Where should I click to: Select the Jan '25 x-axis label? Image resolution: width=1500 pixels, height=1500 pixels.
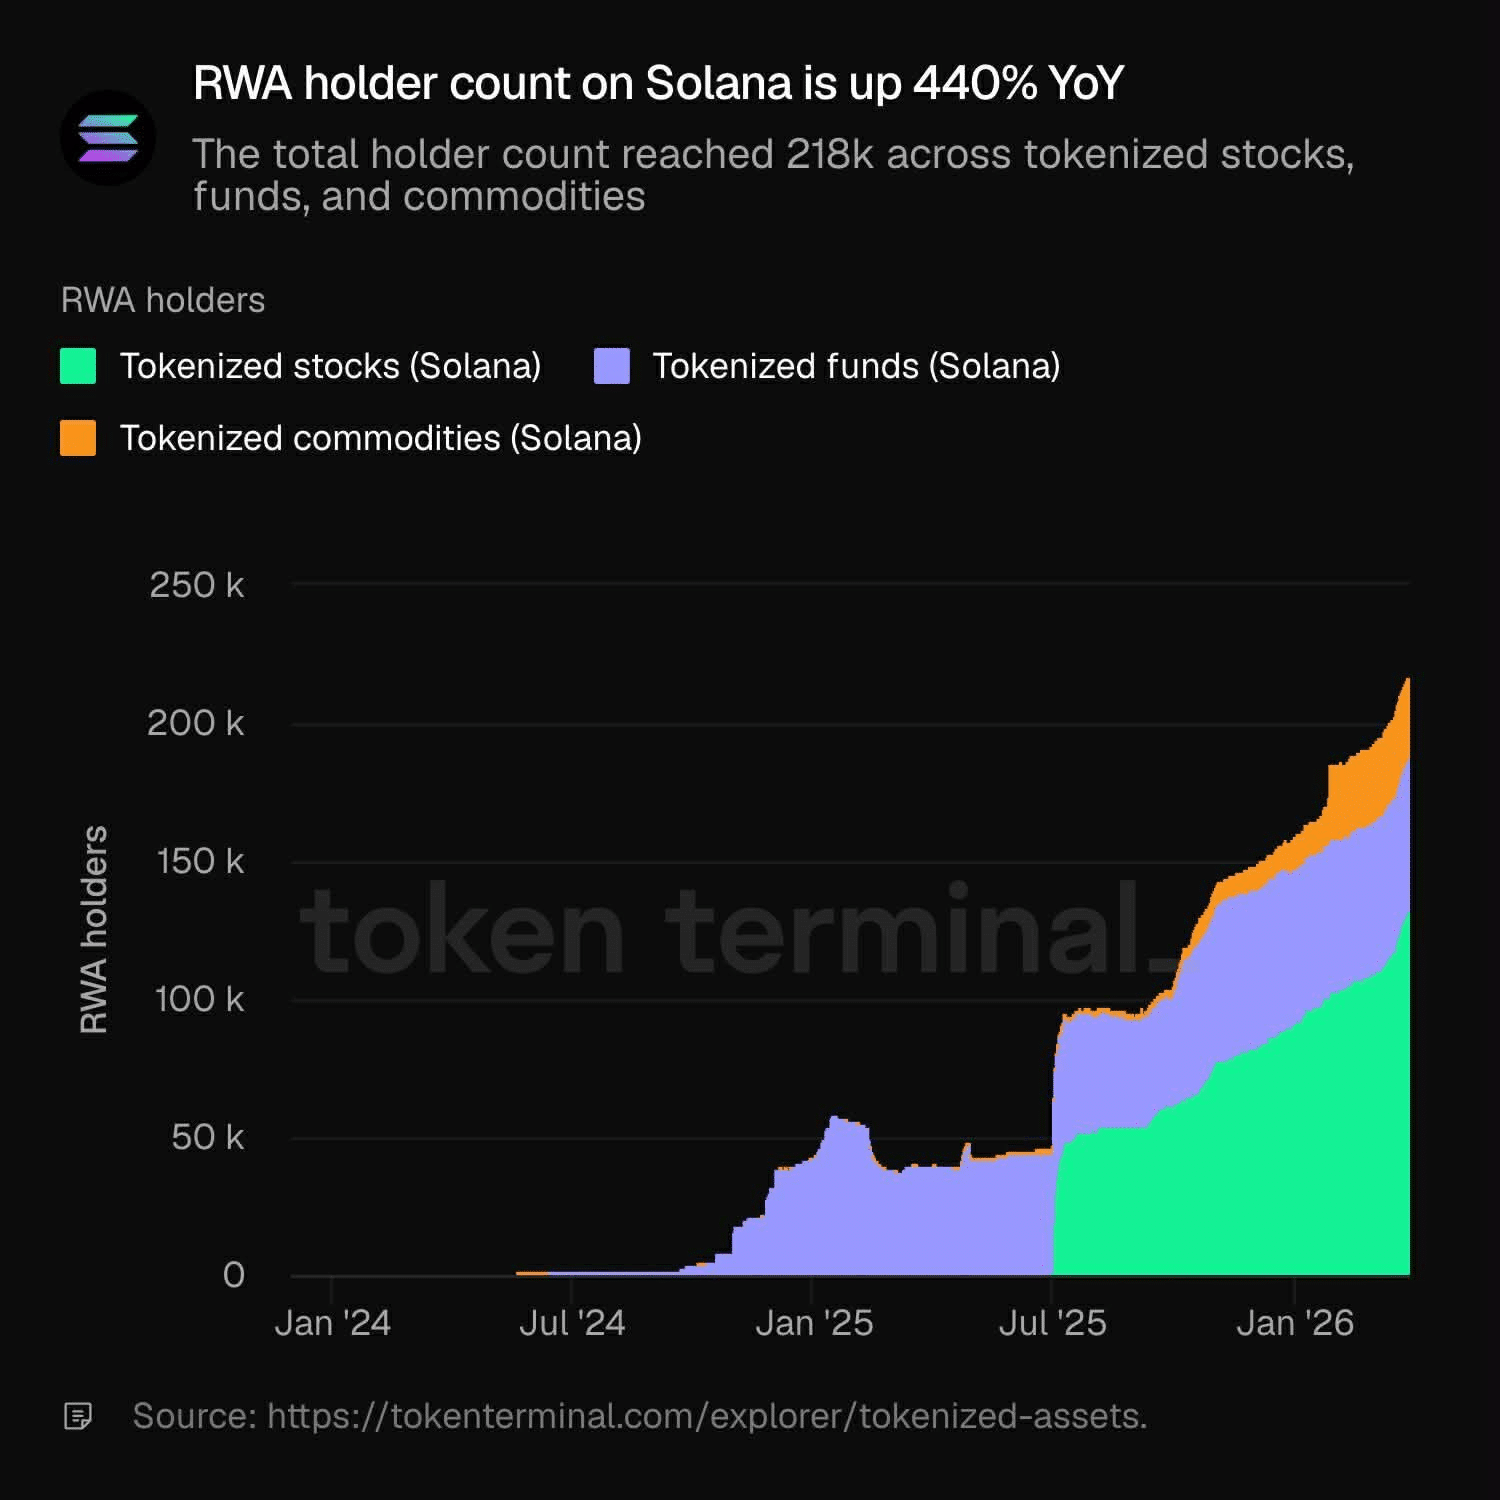tap(814, 1323)
